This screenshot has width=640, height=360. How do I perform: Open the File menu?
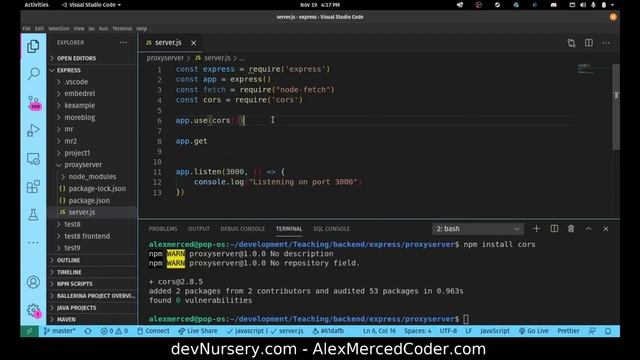coord(27,29)
